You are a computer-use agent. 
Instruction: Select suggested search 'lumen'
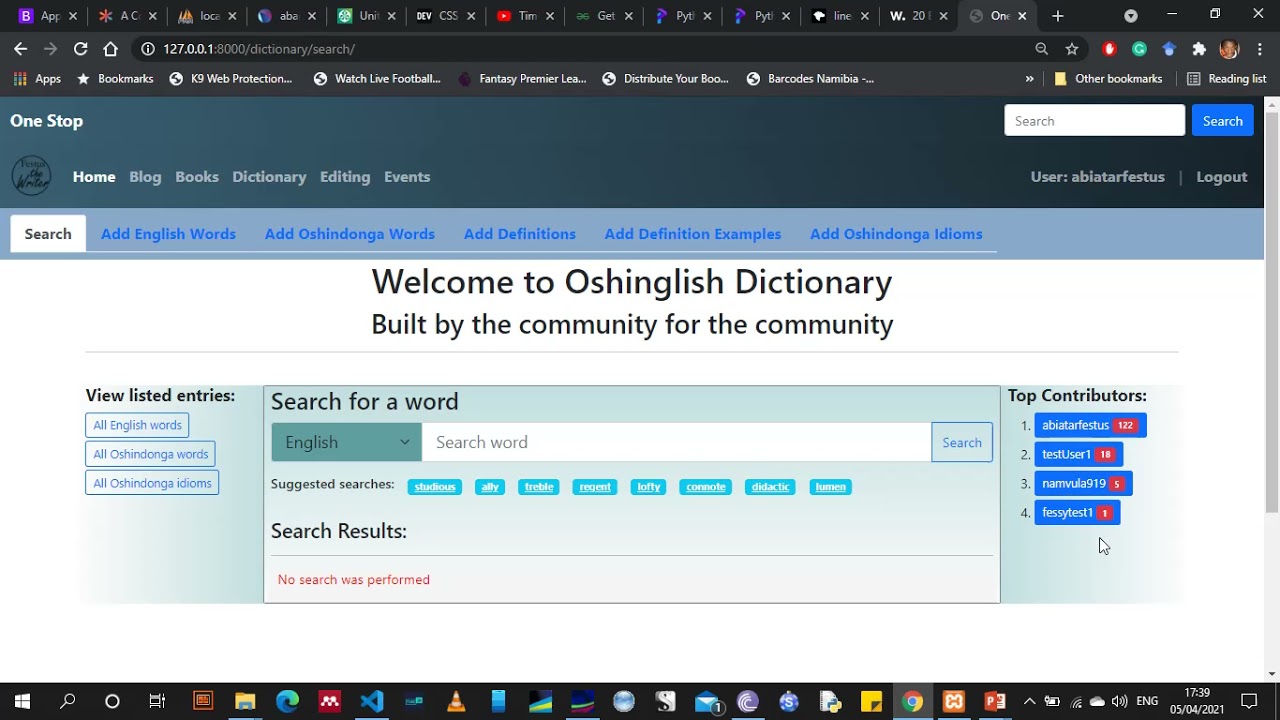[x=830, y=487]
